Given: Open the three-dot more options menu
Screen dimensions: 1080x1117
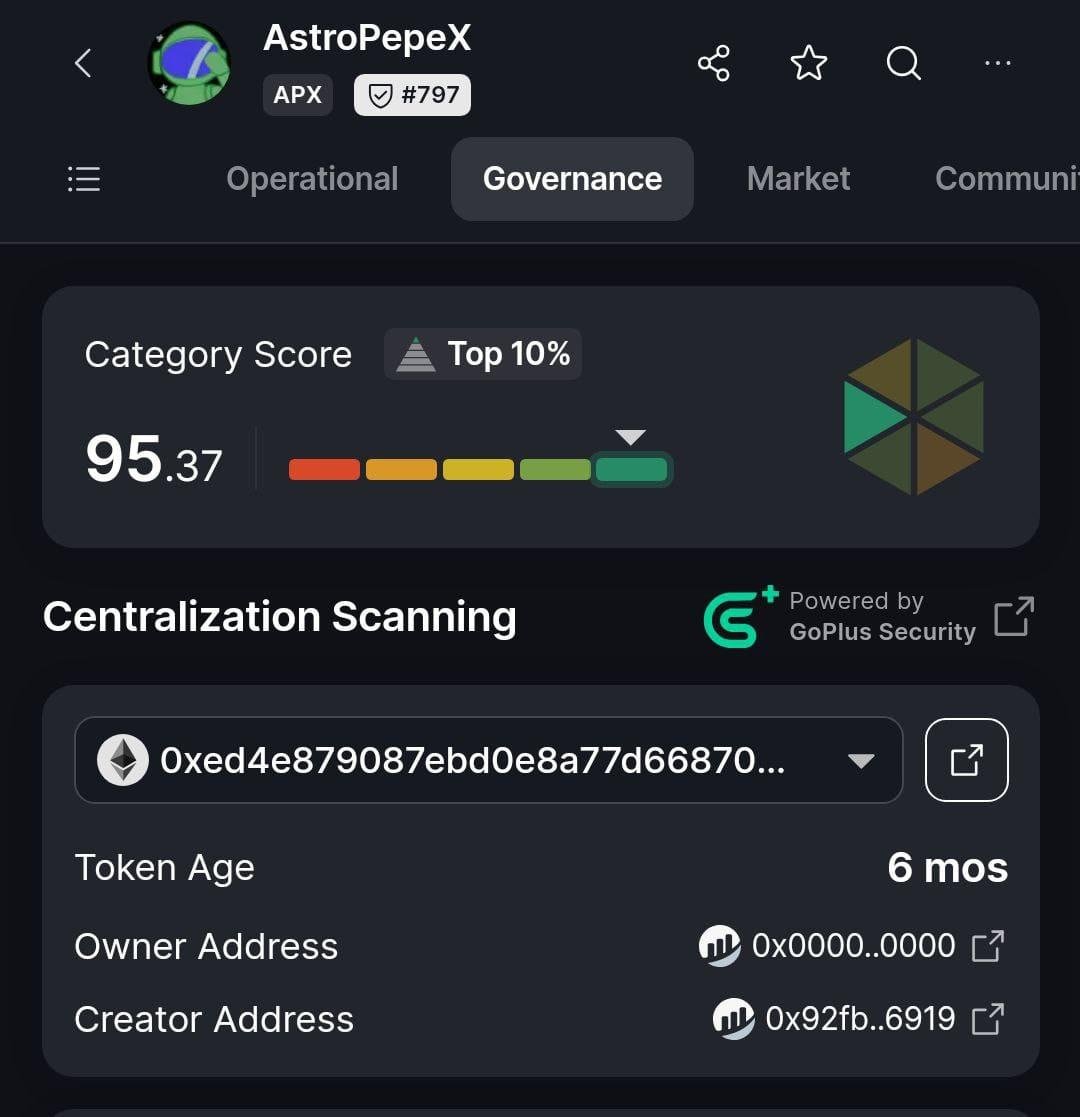Looking at the screenshot, I should pos(997,63).
